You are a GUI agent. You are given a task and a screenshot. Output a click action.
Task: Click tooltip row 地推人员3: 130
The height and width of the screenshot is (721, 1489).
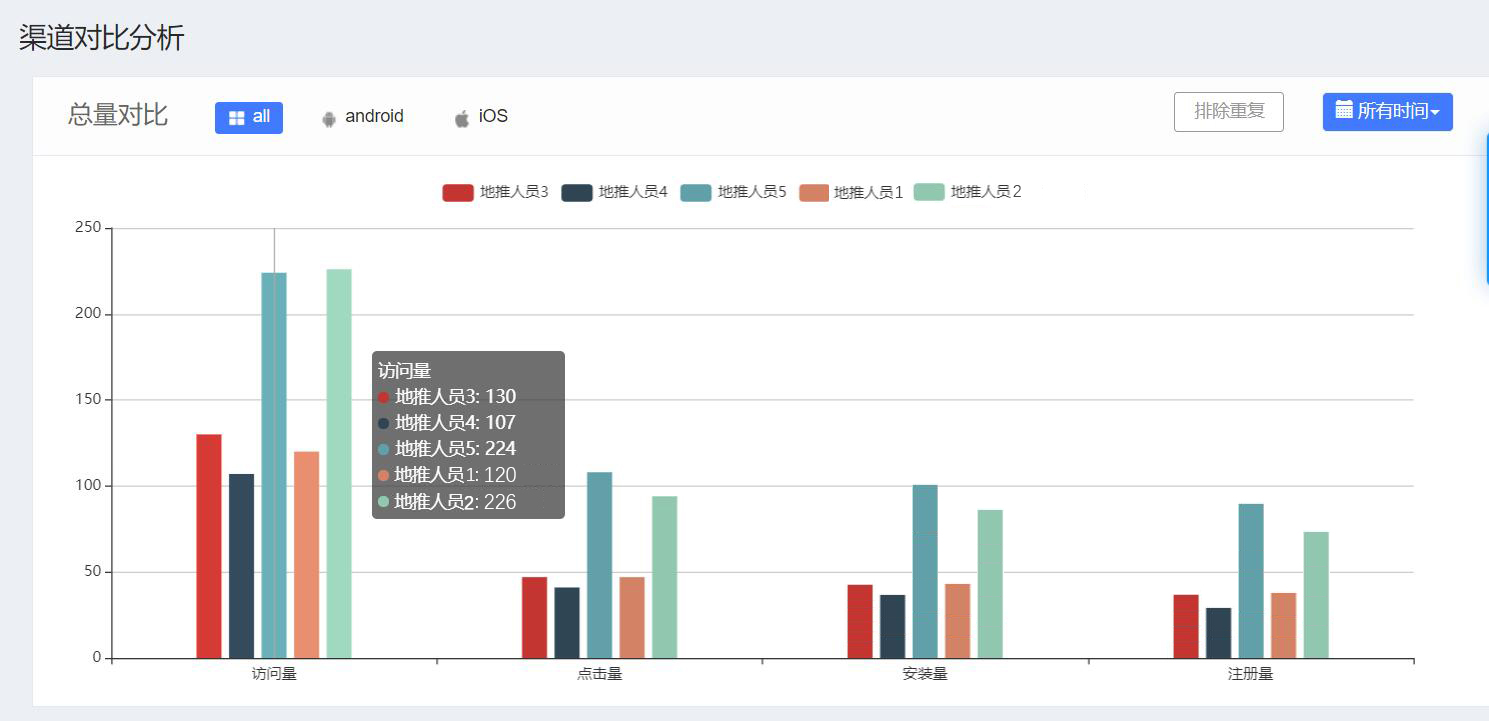pos(447,397)
